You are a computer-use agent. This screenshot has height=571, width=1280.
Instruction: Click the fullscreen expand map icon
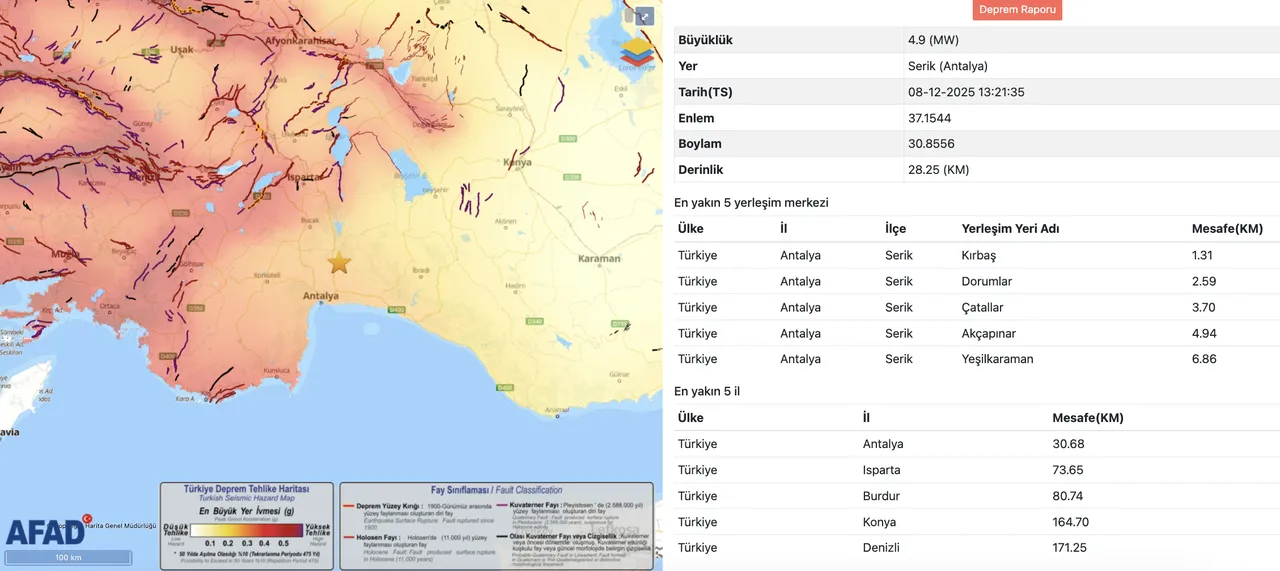click(645, 16)
